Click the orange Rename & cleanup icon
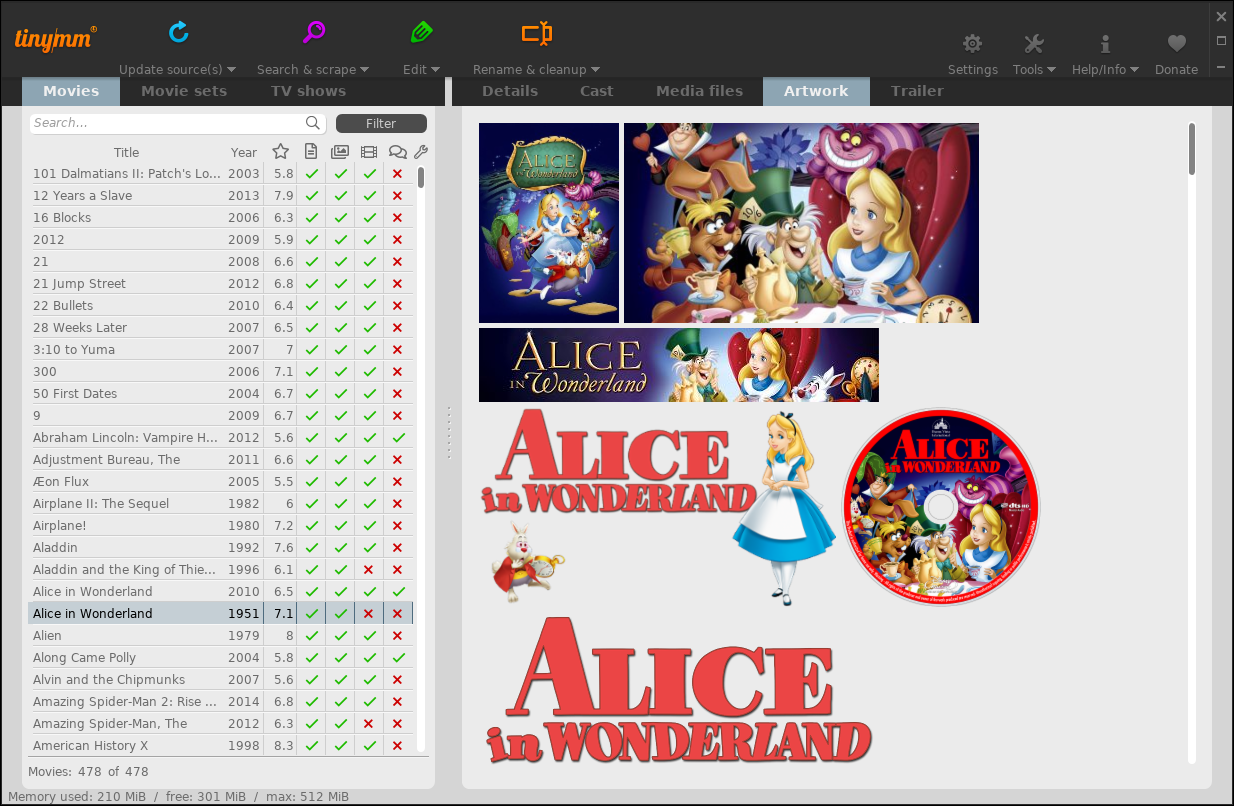 (536, 33)
